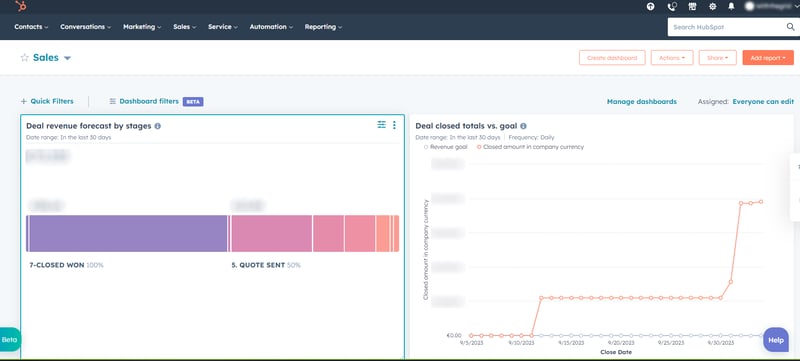Open the Share dropdown

pyautogui.click(x=717, y=58)
